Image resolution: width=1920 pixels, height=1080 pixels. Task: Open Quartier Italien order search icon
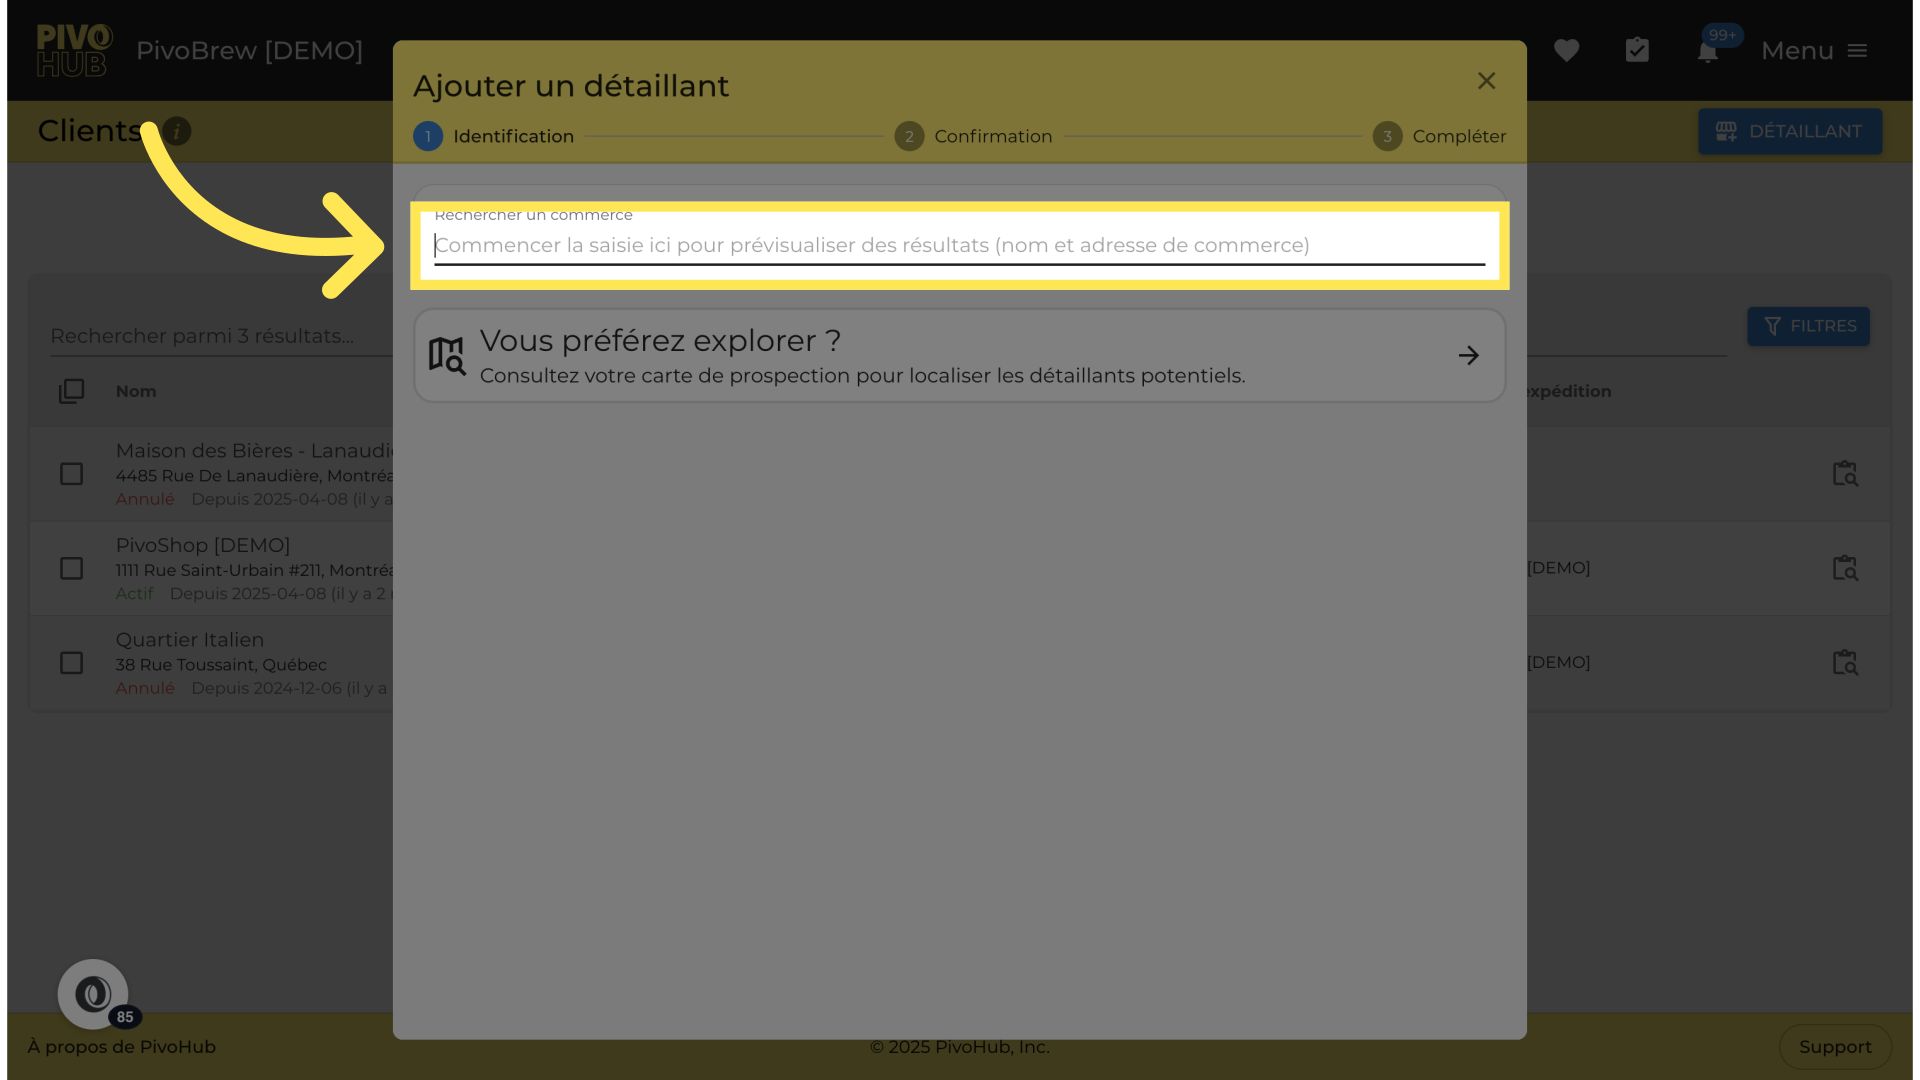tap(1845, 663)
